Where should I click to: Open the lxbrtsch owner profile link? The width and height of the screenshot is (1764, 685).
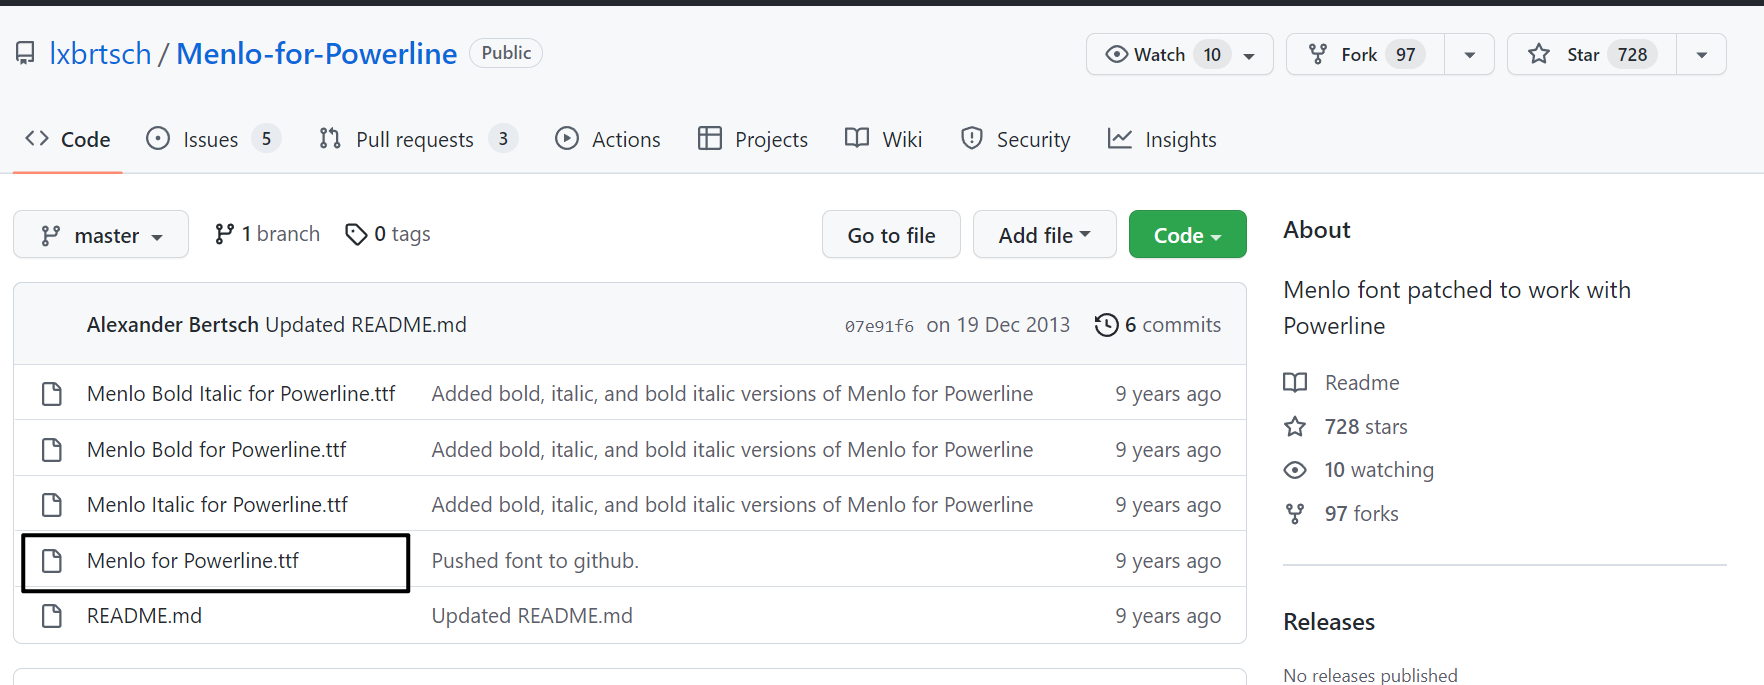[100, 53]
